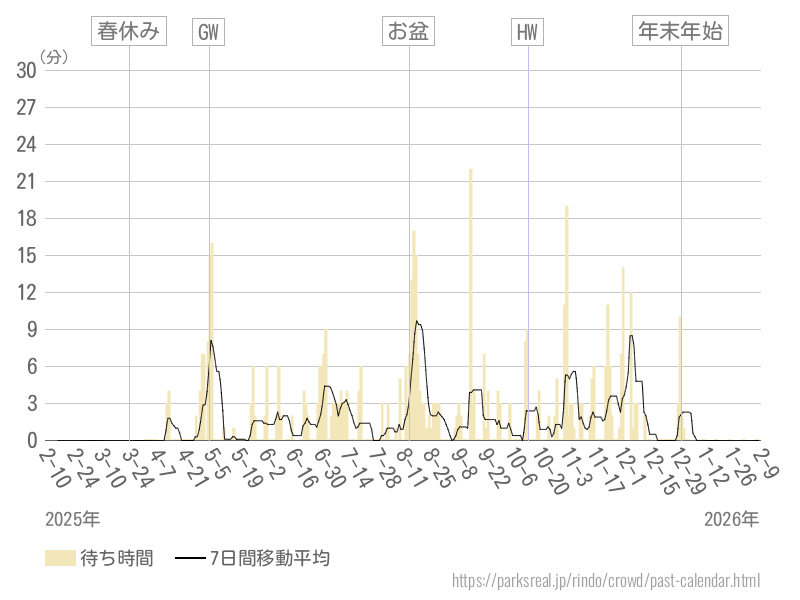Open the parksreal.jp source URL
This screenshot has height=600, width=800.
(606, 580)
